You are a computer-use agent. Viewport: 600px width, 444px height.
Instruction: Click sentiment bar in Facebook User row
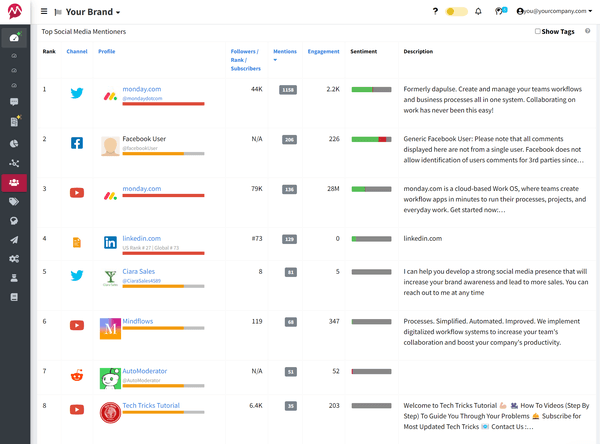coord(371,139)
